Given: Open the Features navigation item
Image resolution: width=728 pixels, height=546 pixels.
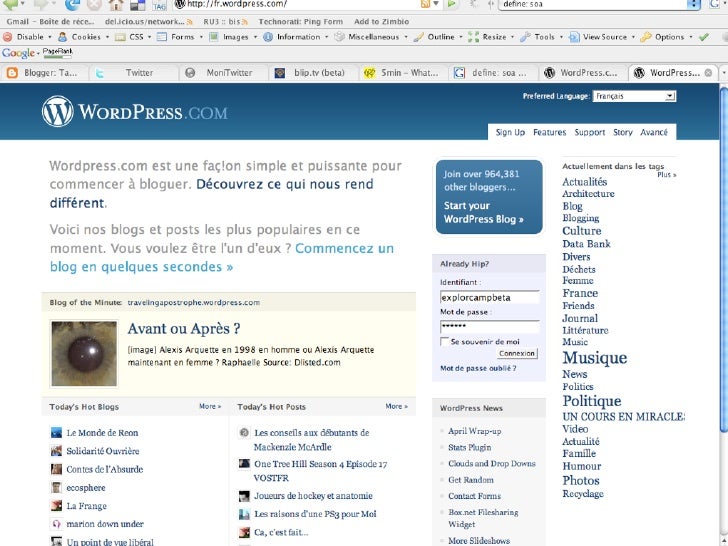Looking at the screenshot, I should (549, 132).
